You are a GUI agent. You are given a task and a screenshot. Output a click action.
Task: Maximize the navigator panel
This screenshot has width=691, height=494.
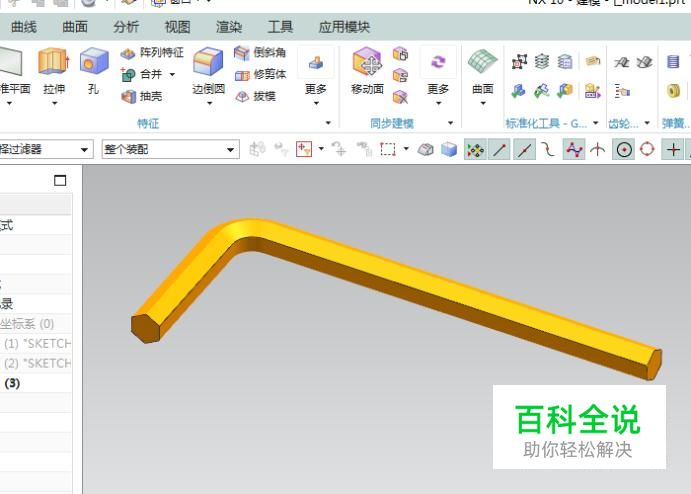60,181
